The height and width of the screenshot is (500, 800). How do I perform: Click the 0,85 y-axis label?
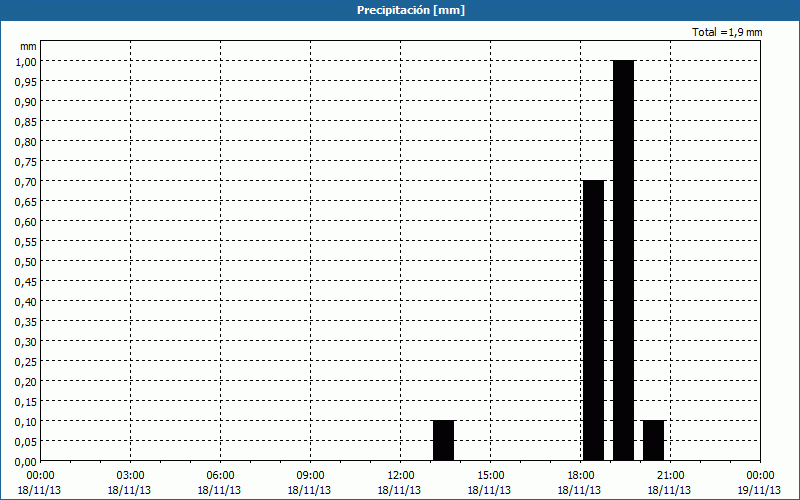tap(26, 121)
